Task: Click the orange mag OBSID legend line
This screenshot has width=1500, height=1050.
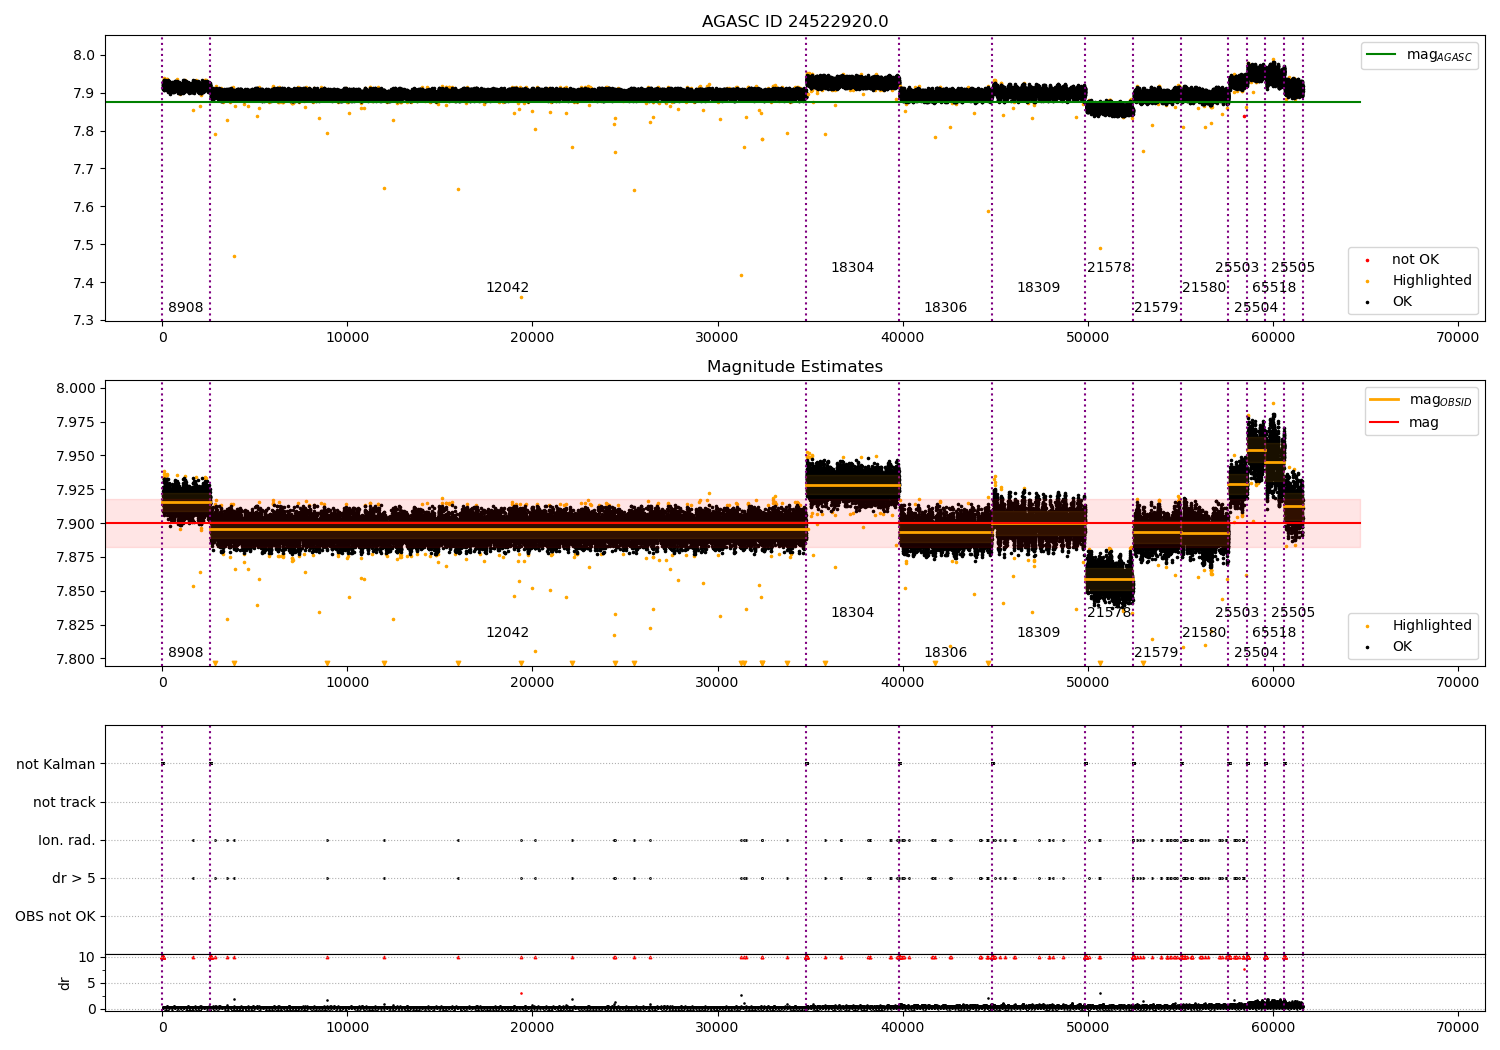Action: coord(1385,400)
